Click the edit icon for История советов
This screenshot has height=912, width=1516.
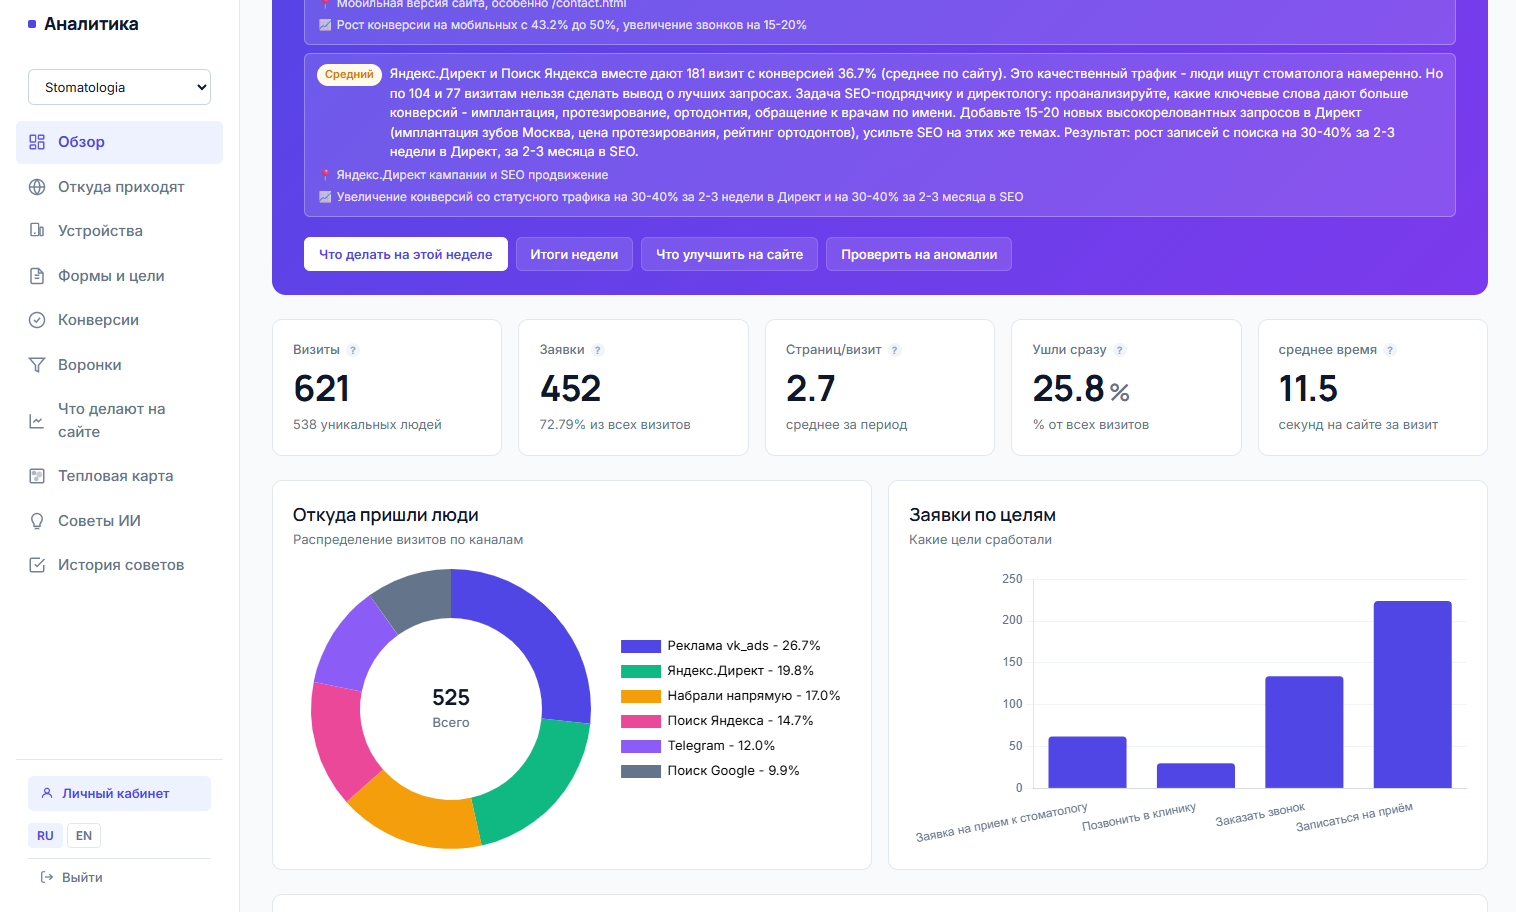pyautogui.click(x=37, y=565)
